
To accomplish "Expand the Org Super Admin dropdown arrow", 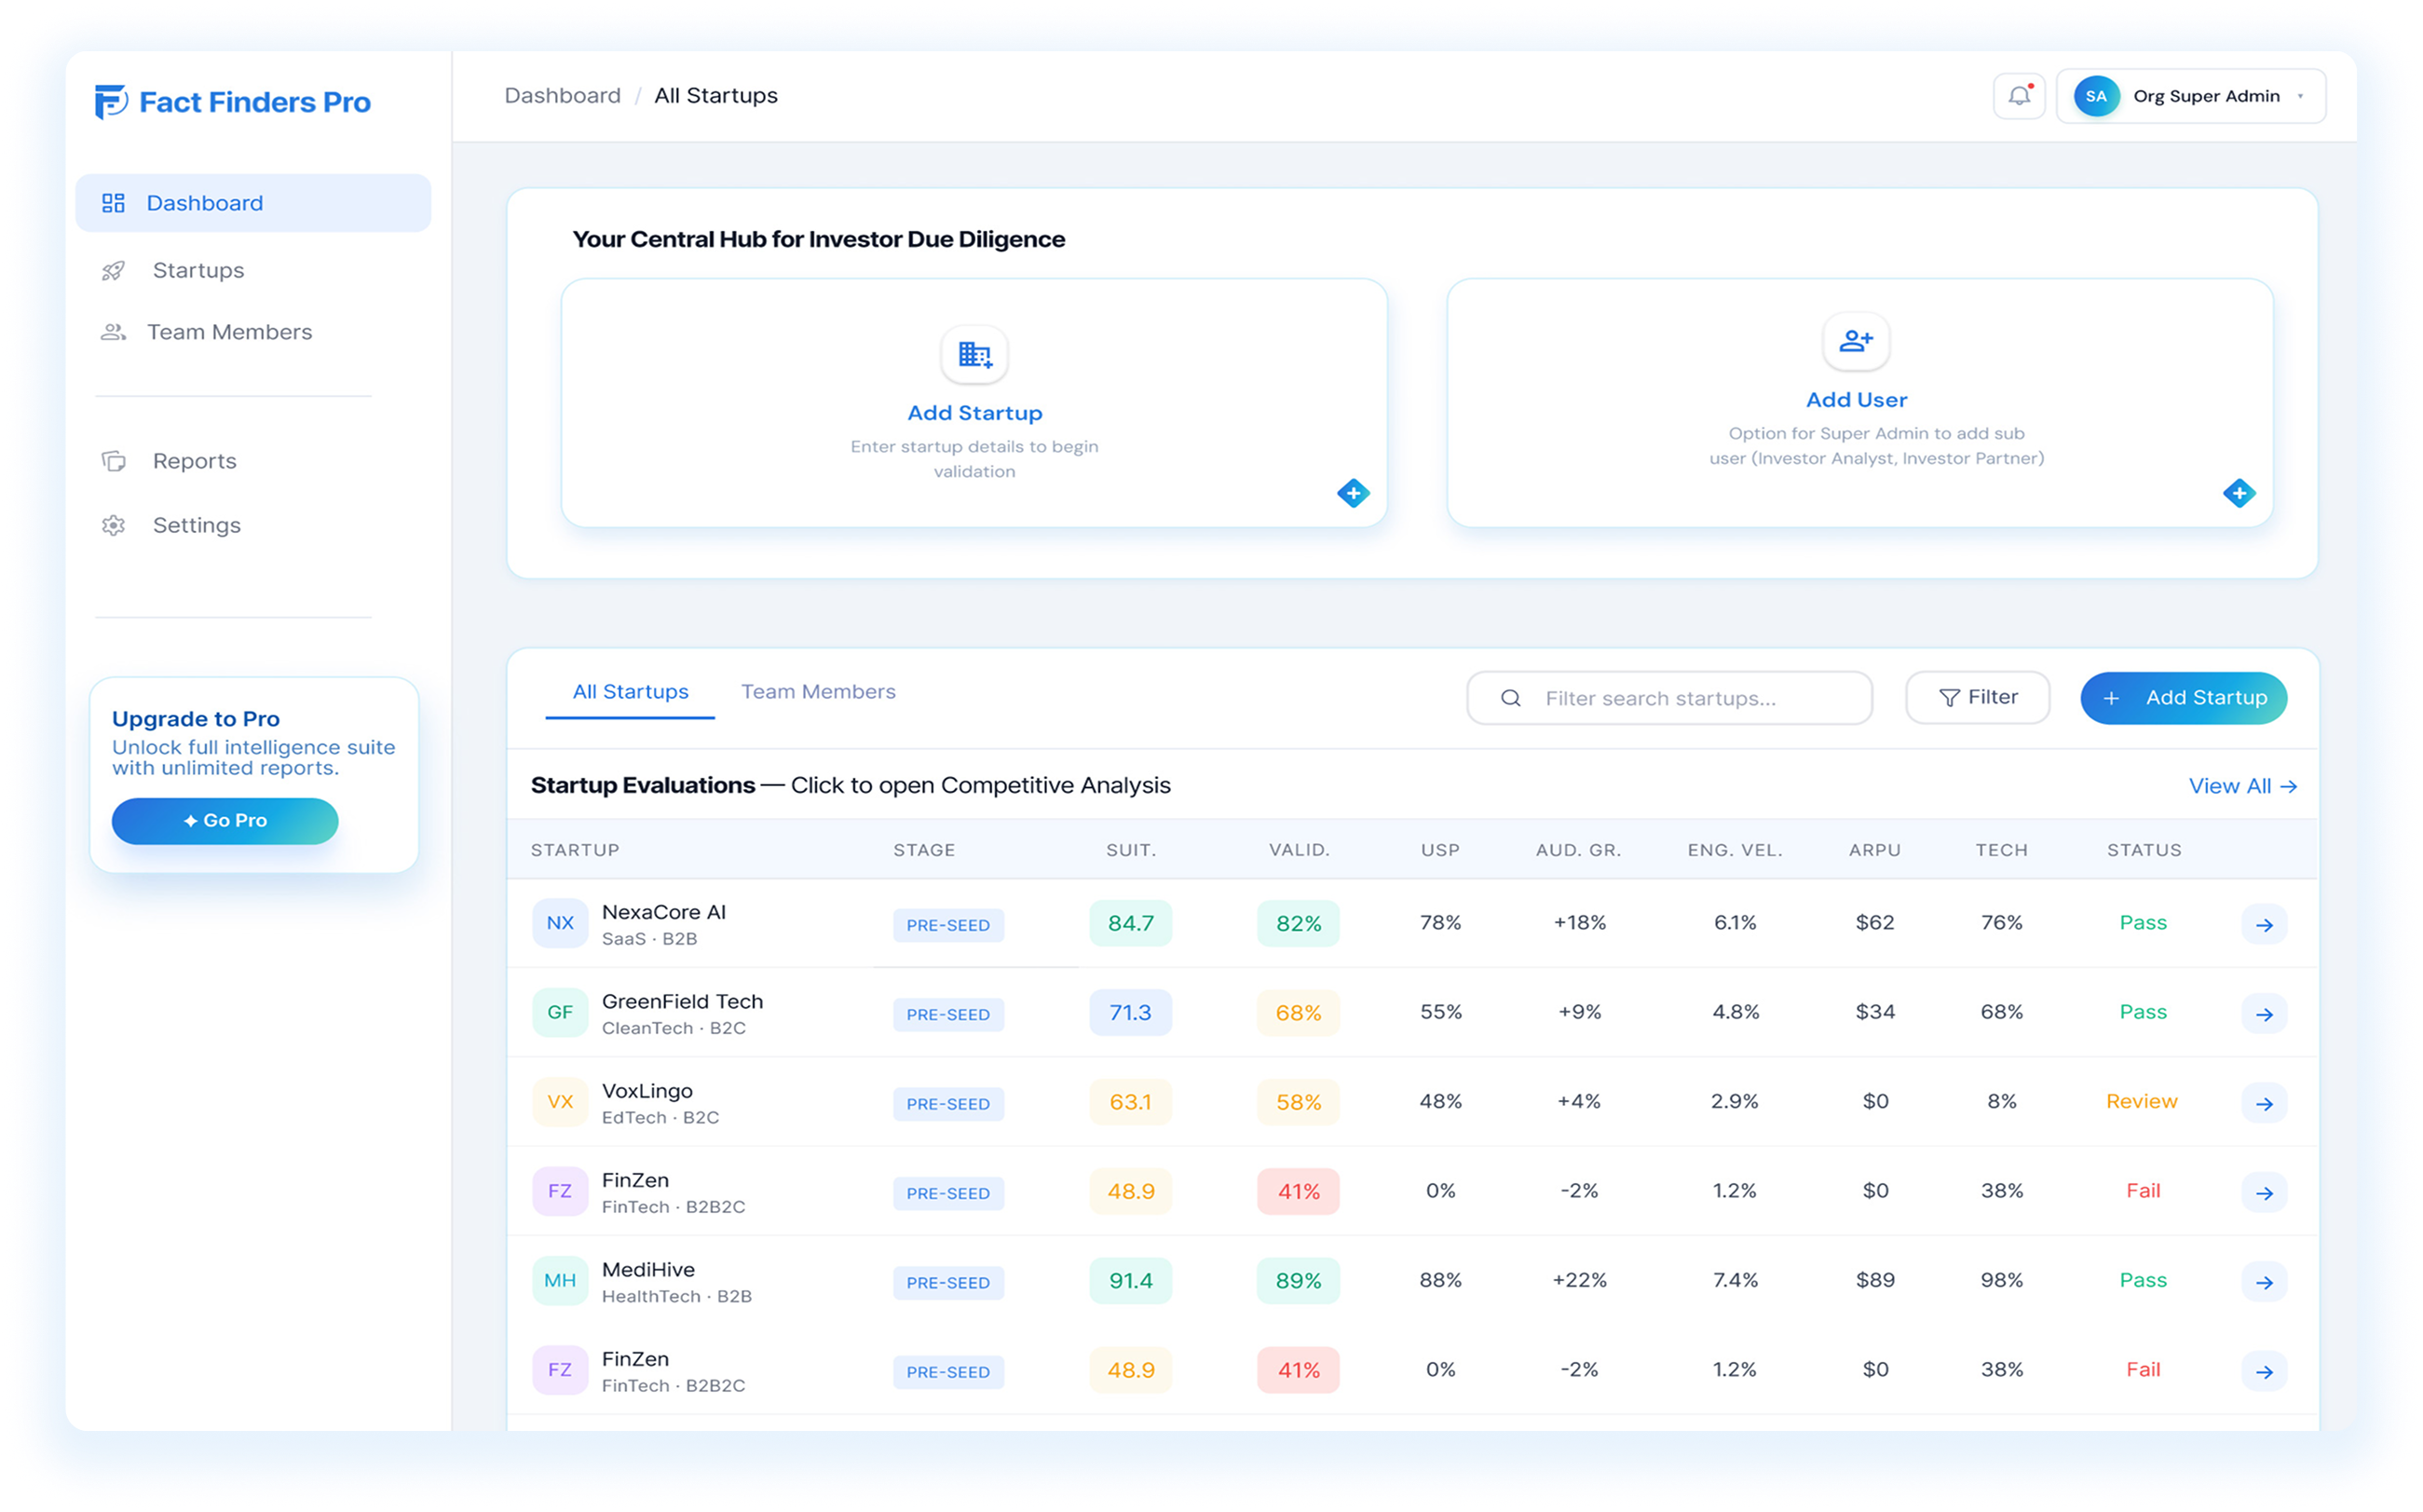I will (x=2300, y=96).
